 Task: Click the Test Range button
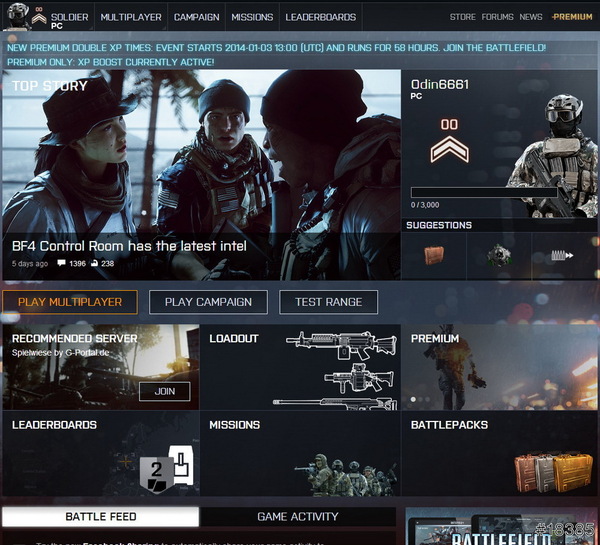point(328,302)
